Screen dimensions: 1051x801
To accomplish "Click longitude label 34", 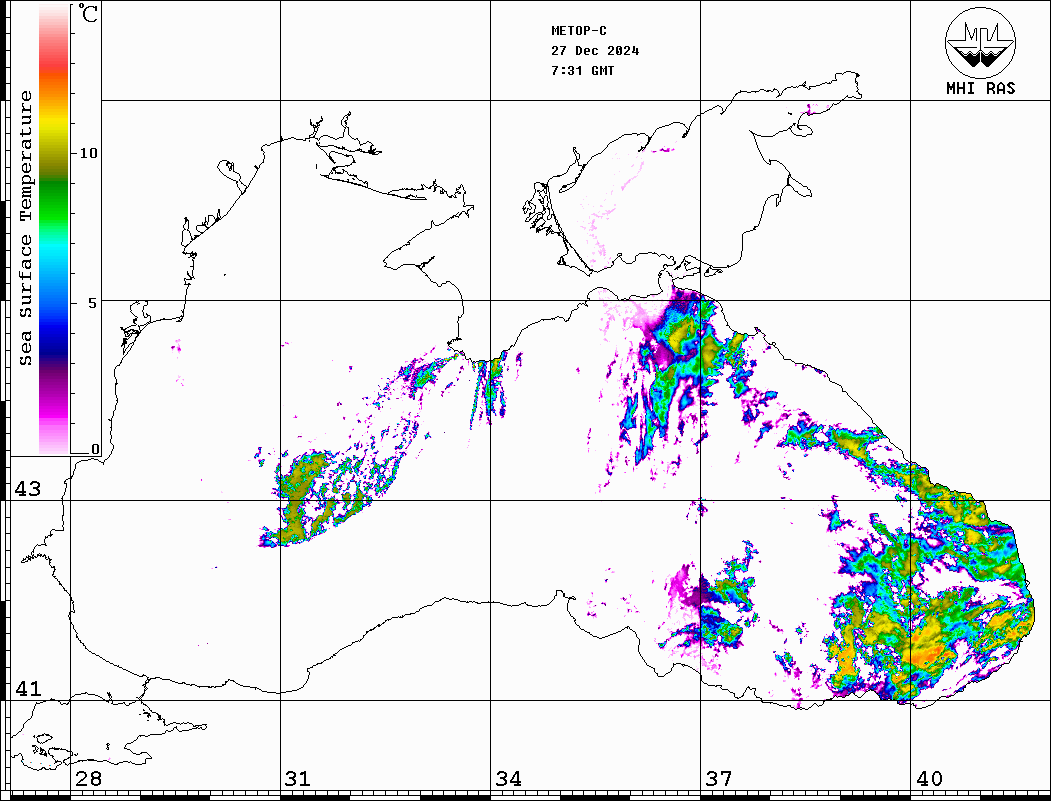I will pyautogui.click(x=508, y=778).
